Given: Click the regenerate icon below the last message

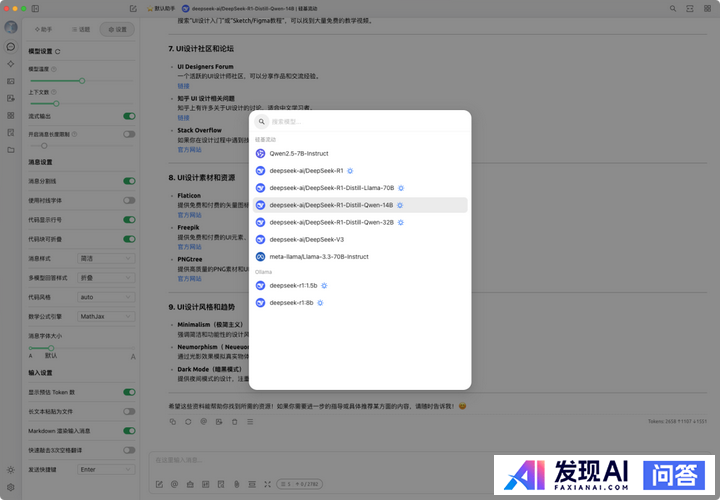Looking at the screenshot, I should (188, 422).
